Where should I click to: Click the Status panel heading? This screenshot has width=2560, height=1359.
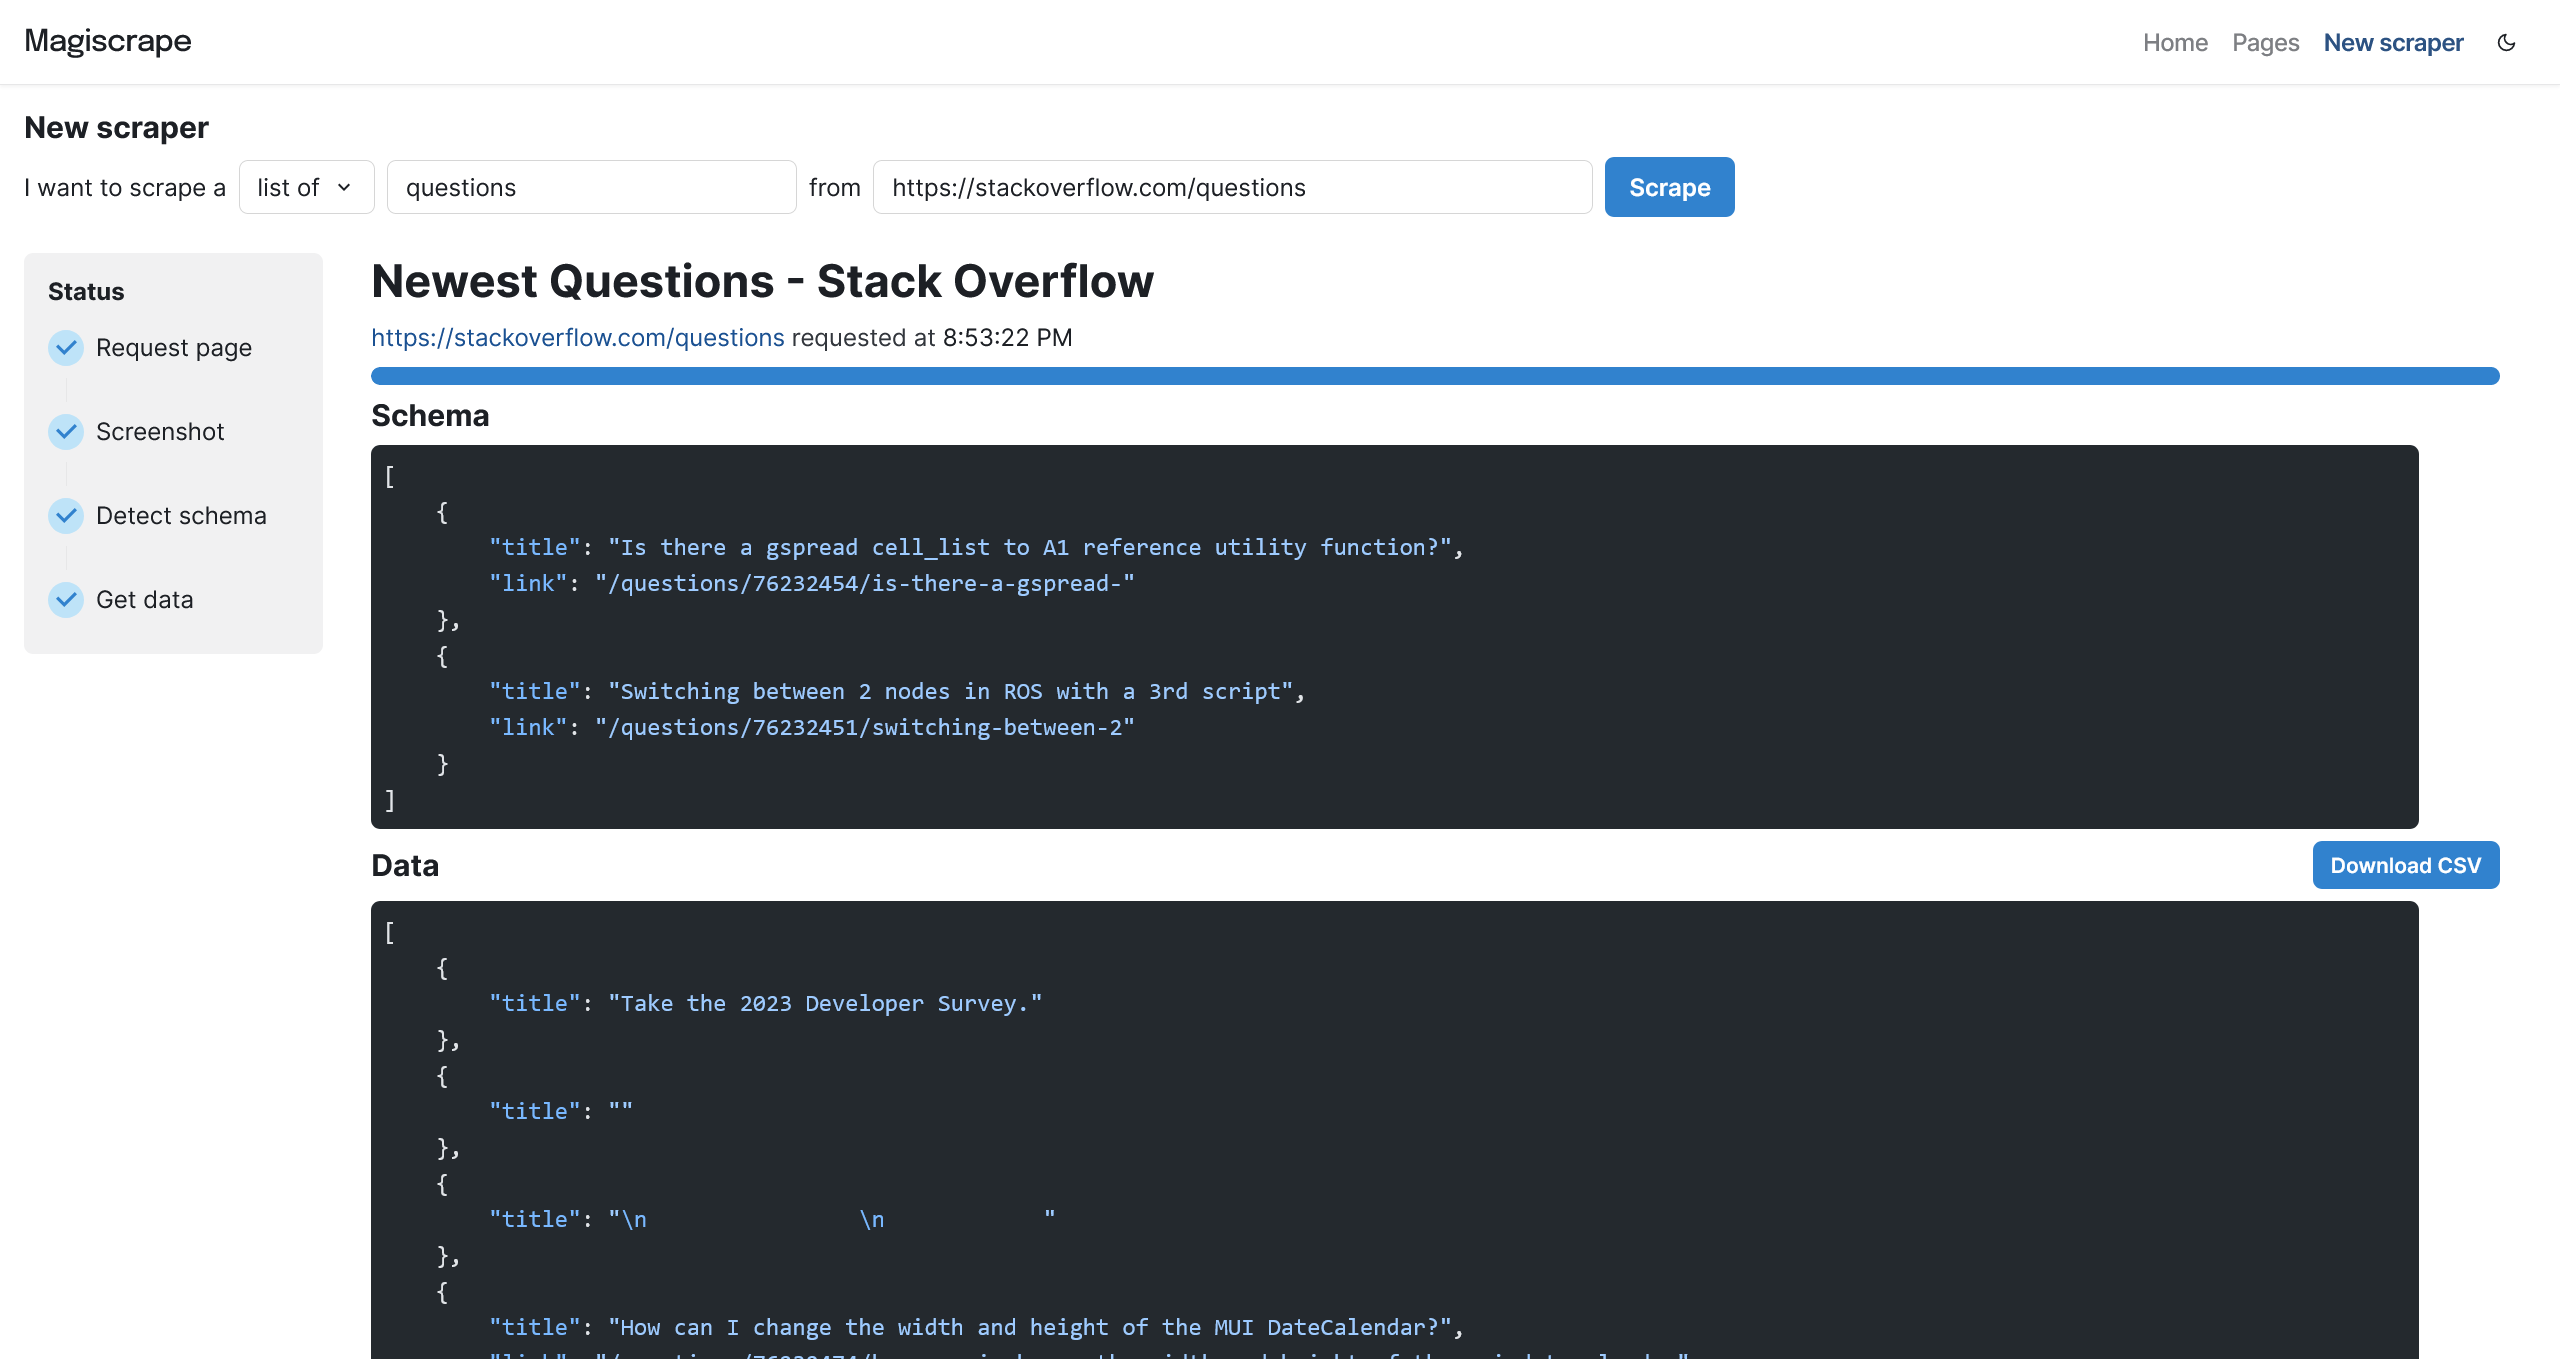86,292
